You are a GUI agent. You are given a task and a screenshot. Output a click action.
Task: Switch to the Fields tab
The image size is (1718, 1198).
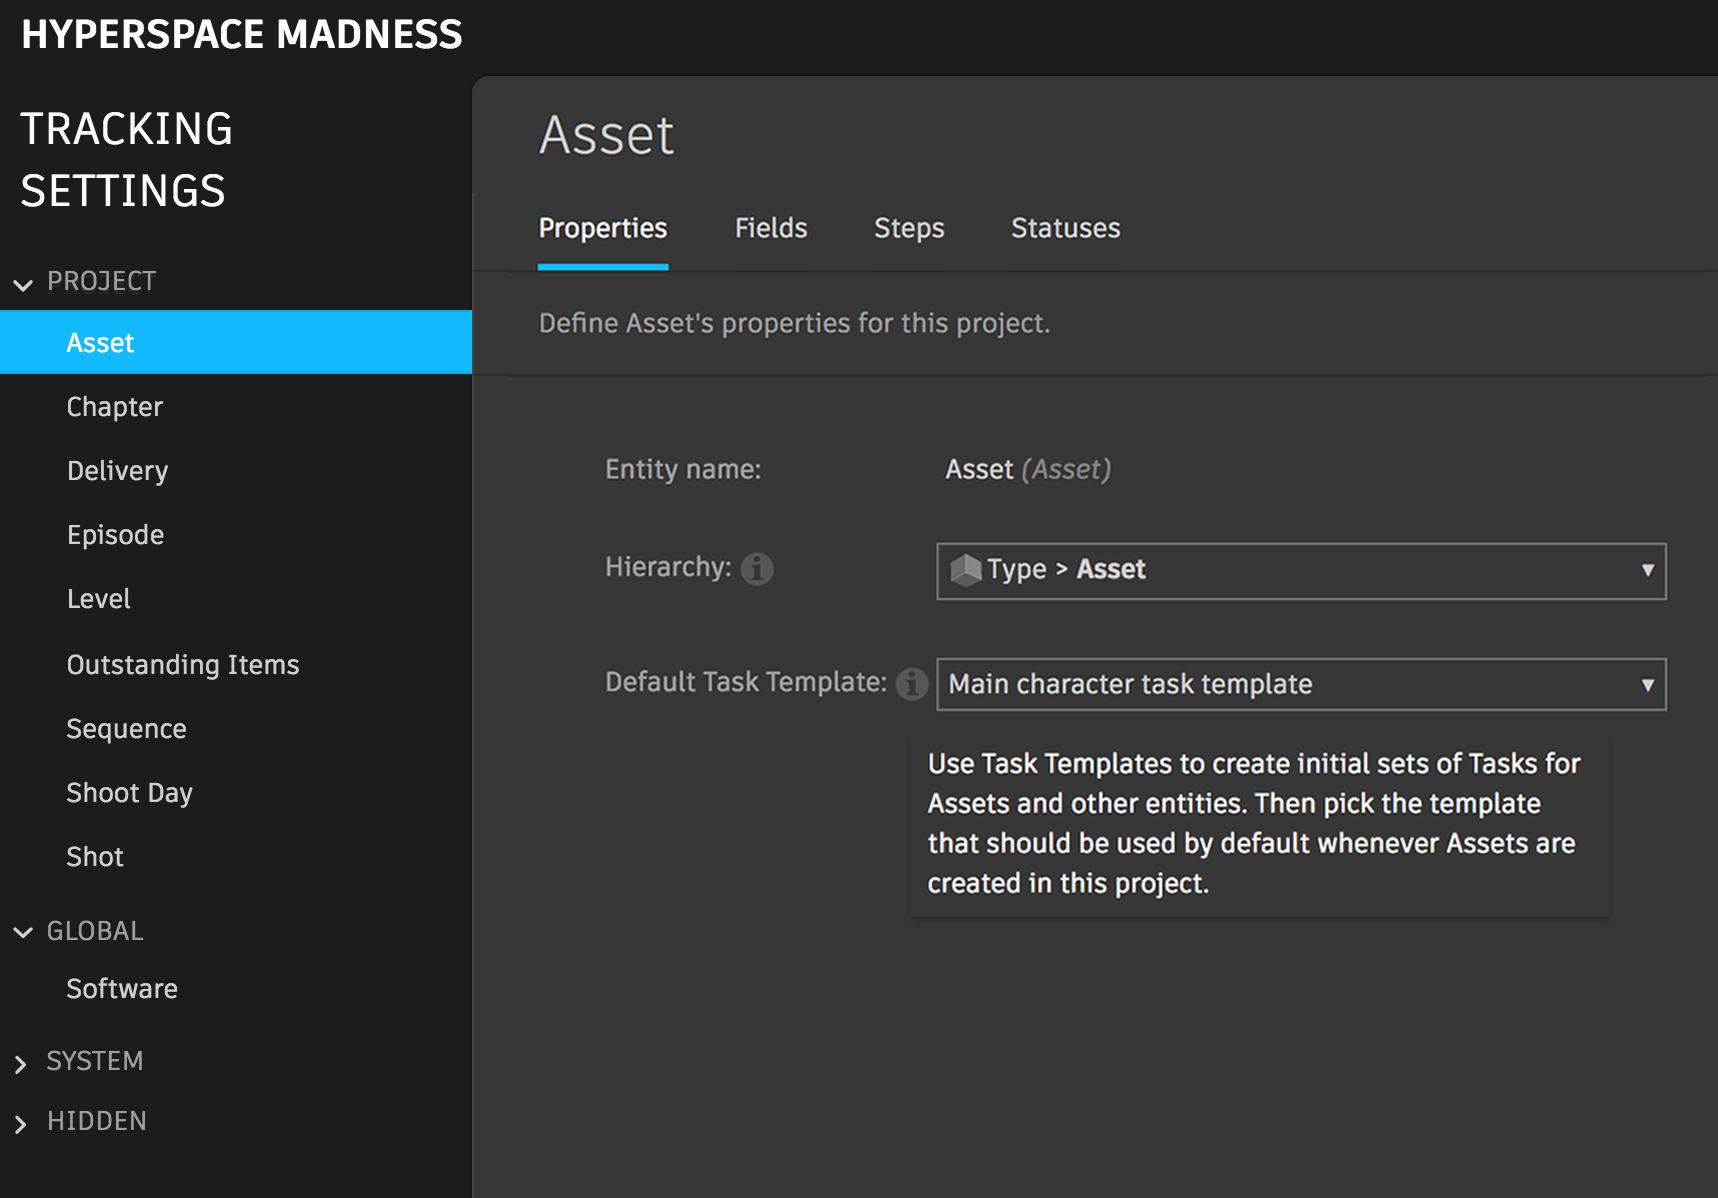click(771, 229)
